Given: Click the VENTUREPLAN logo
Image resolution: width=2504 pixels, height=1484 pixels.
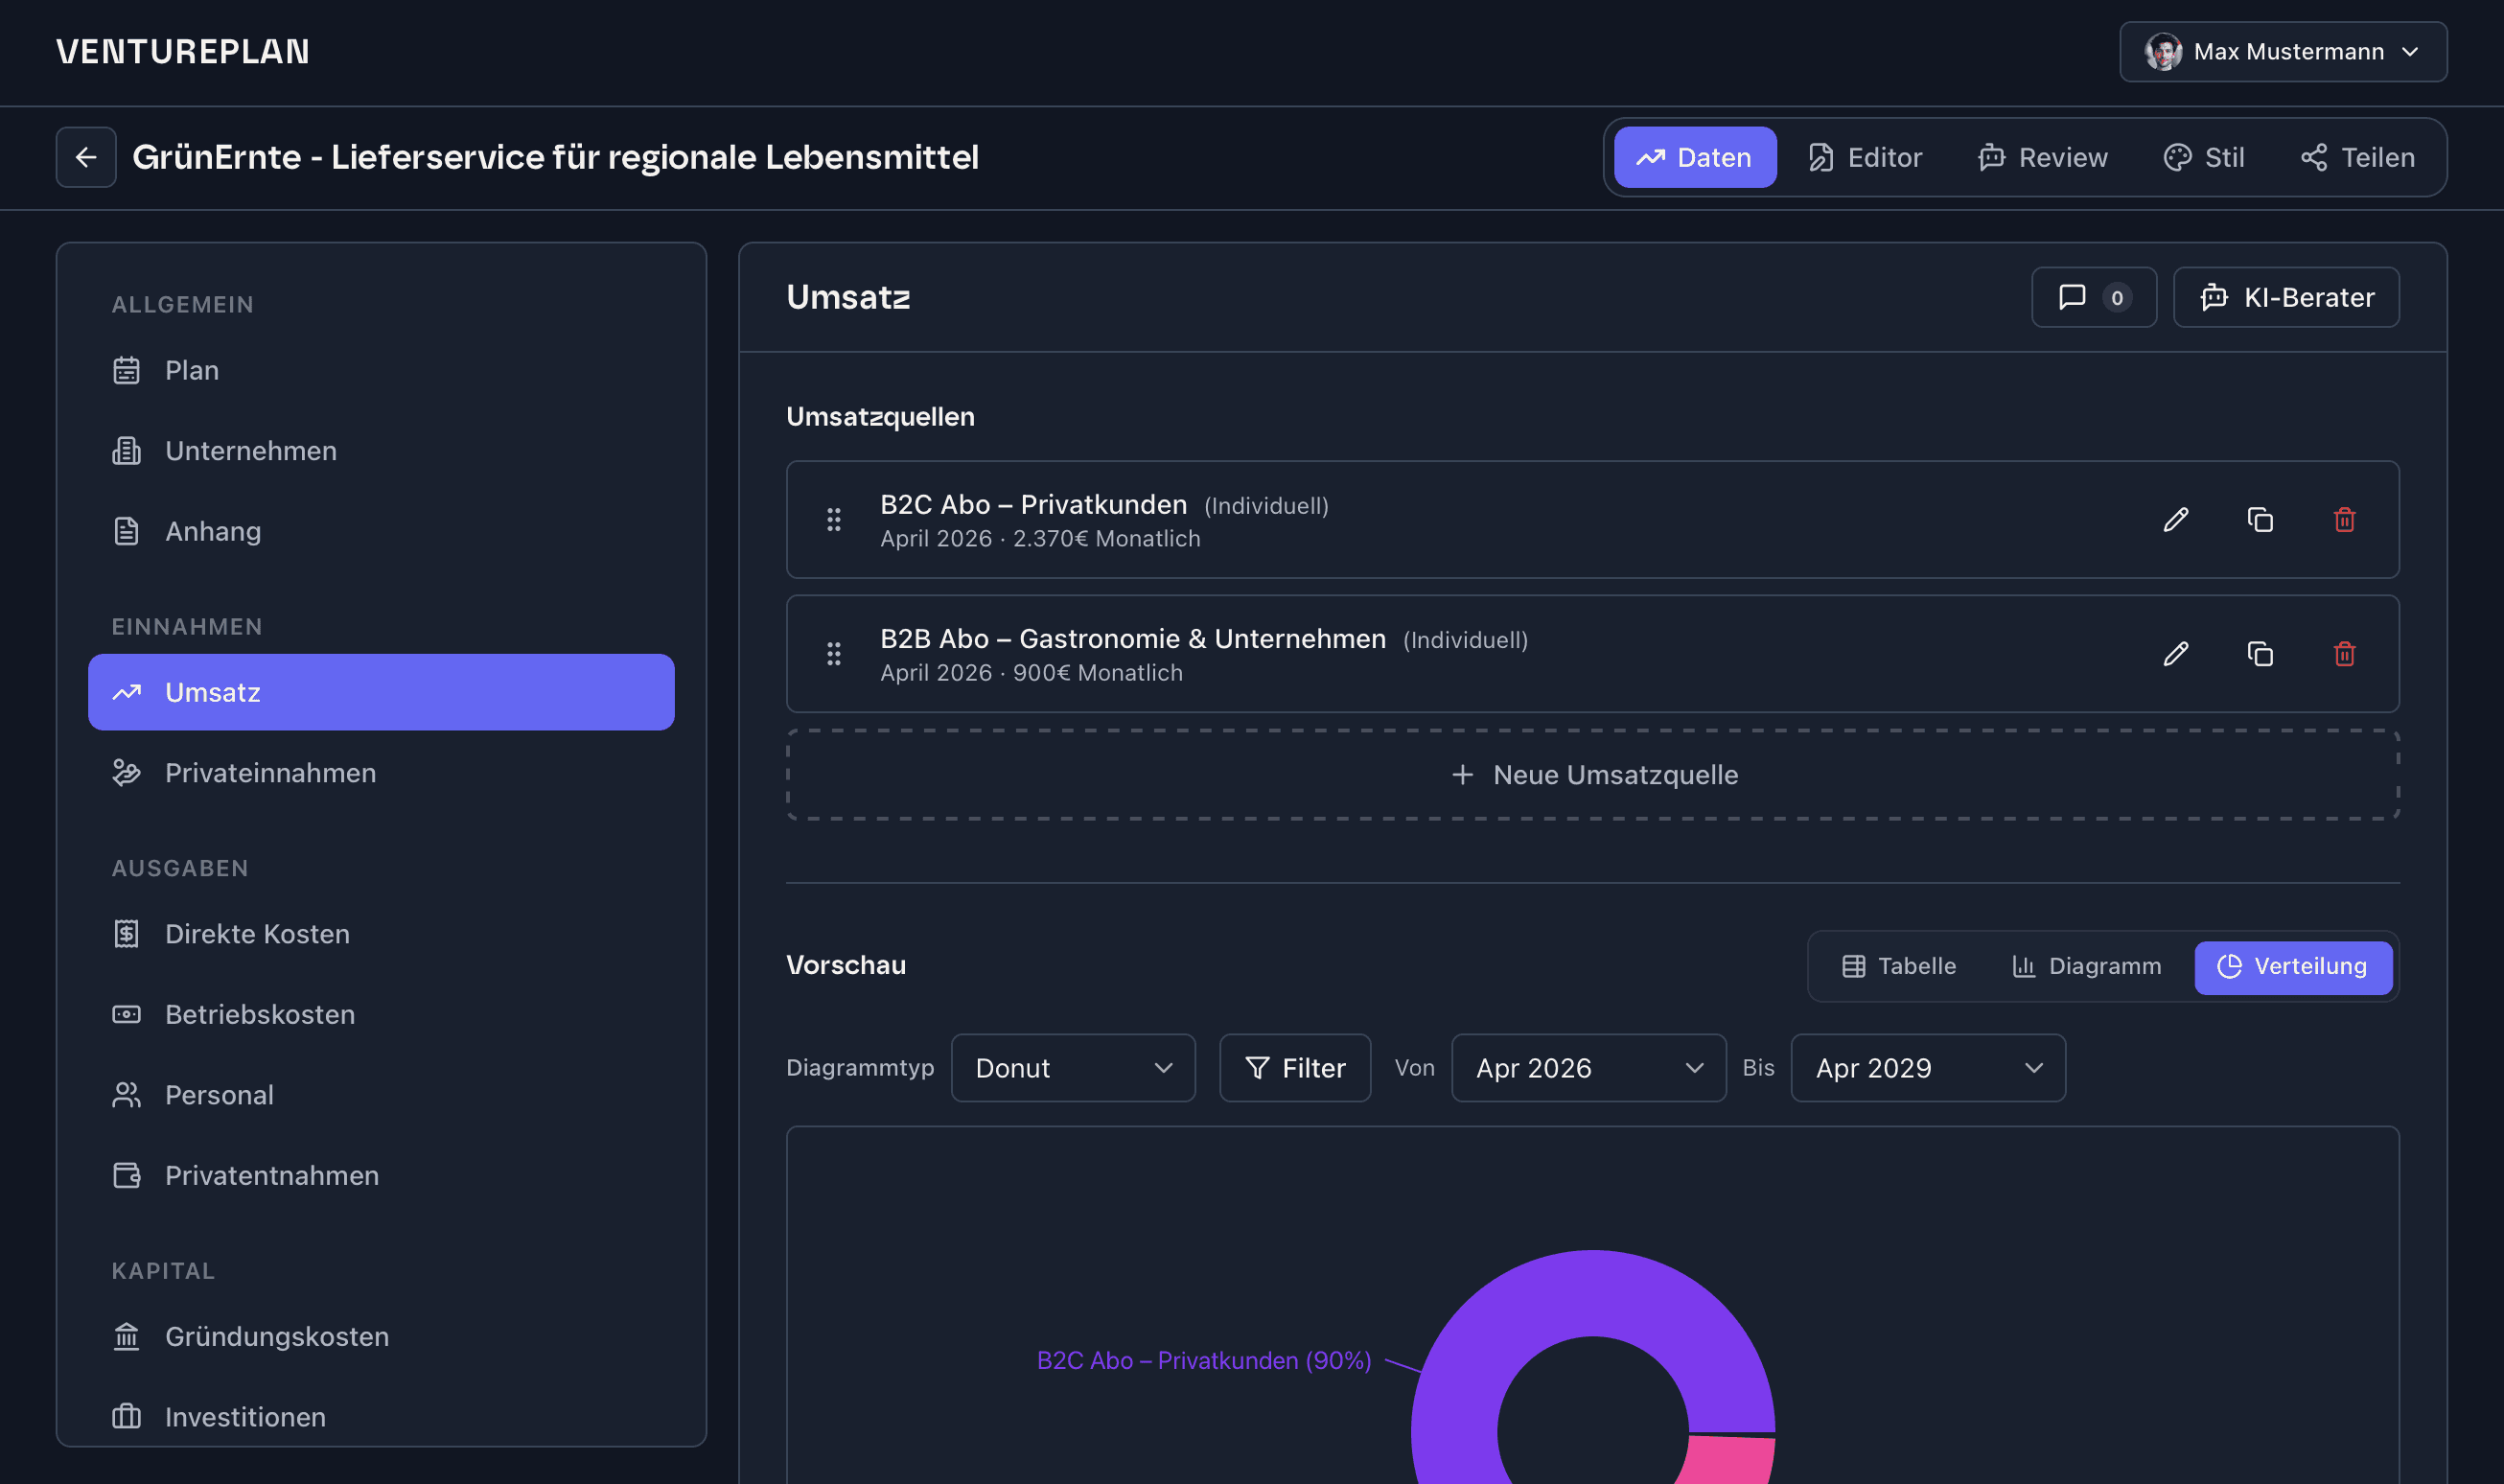Looking at the screenshot, I should [x=183, y=52].
